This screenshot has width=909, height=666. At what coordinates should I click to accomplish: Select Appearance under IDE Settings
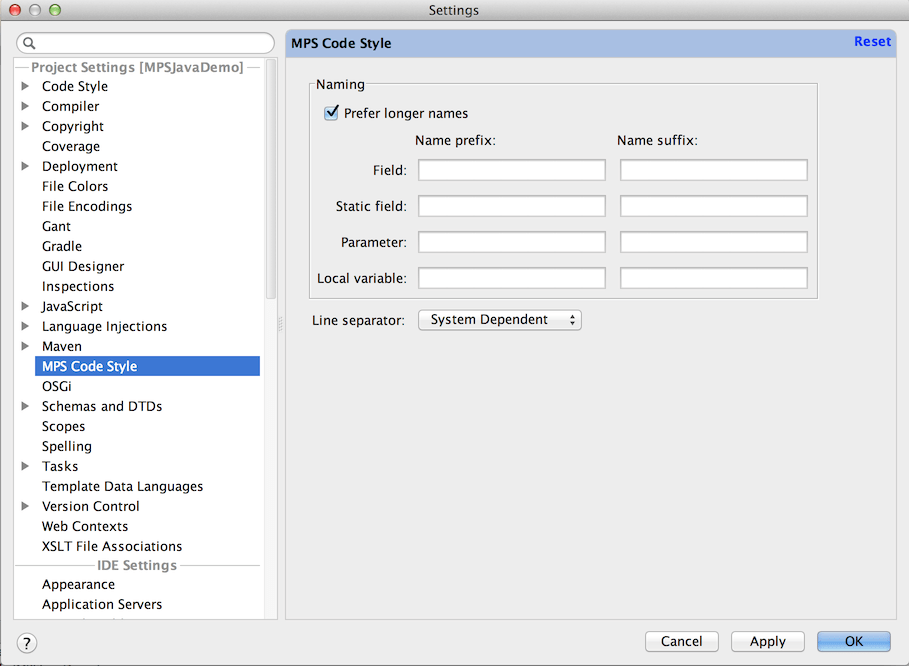click(x=78, y=584)
